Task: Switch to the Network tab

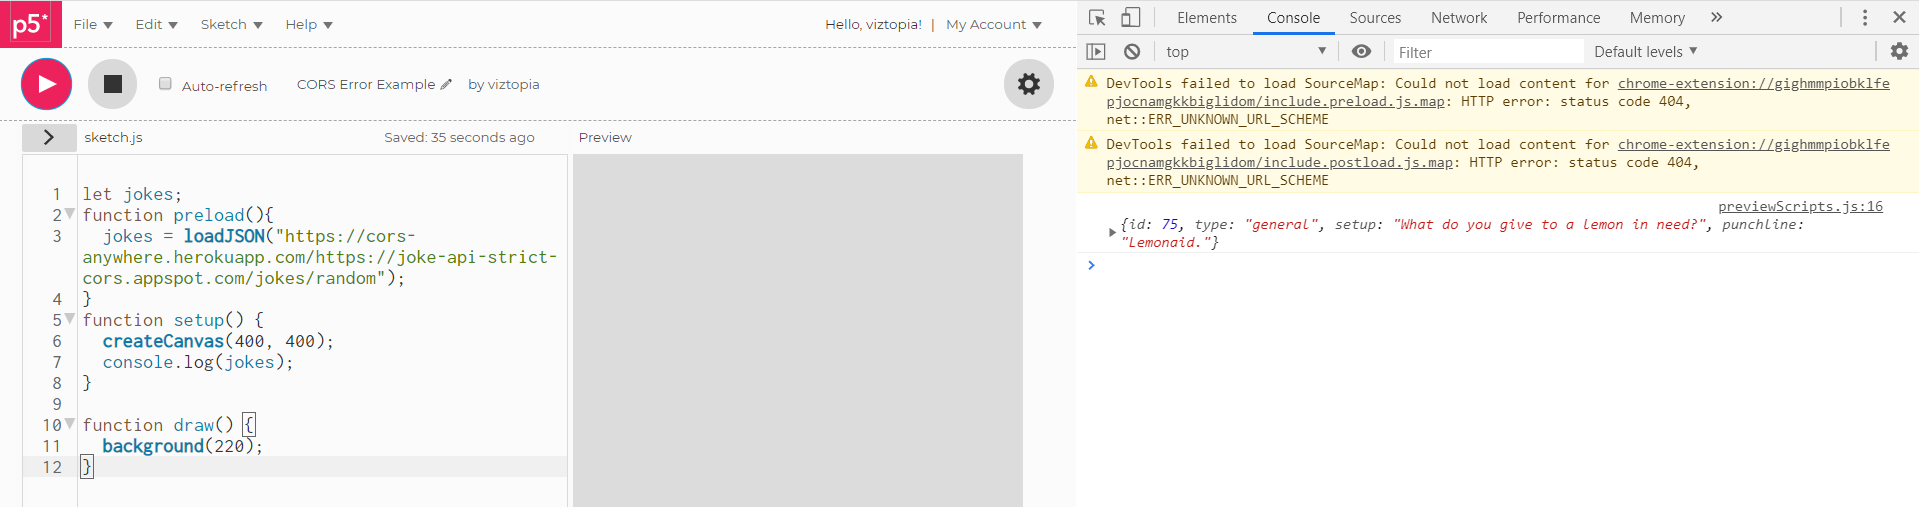Action: pyautogui.click(x=1458, y=18)
